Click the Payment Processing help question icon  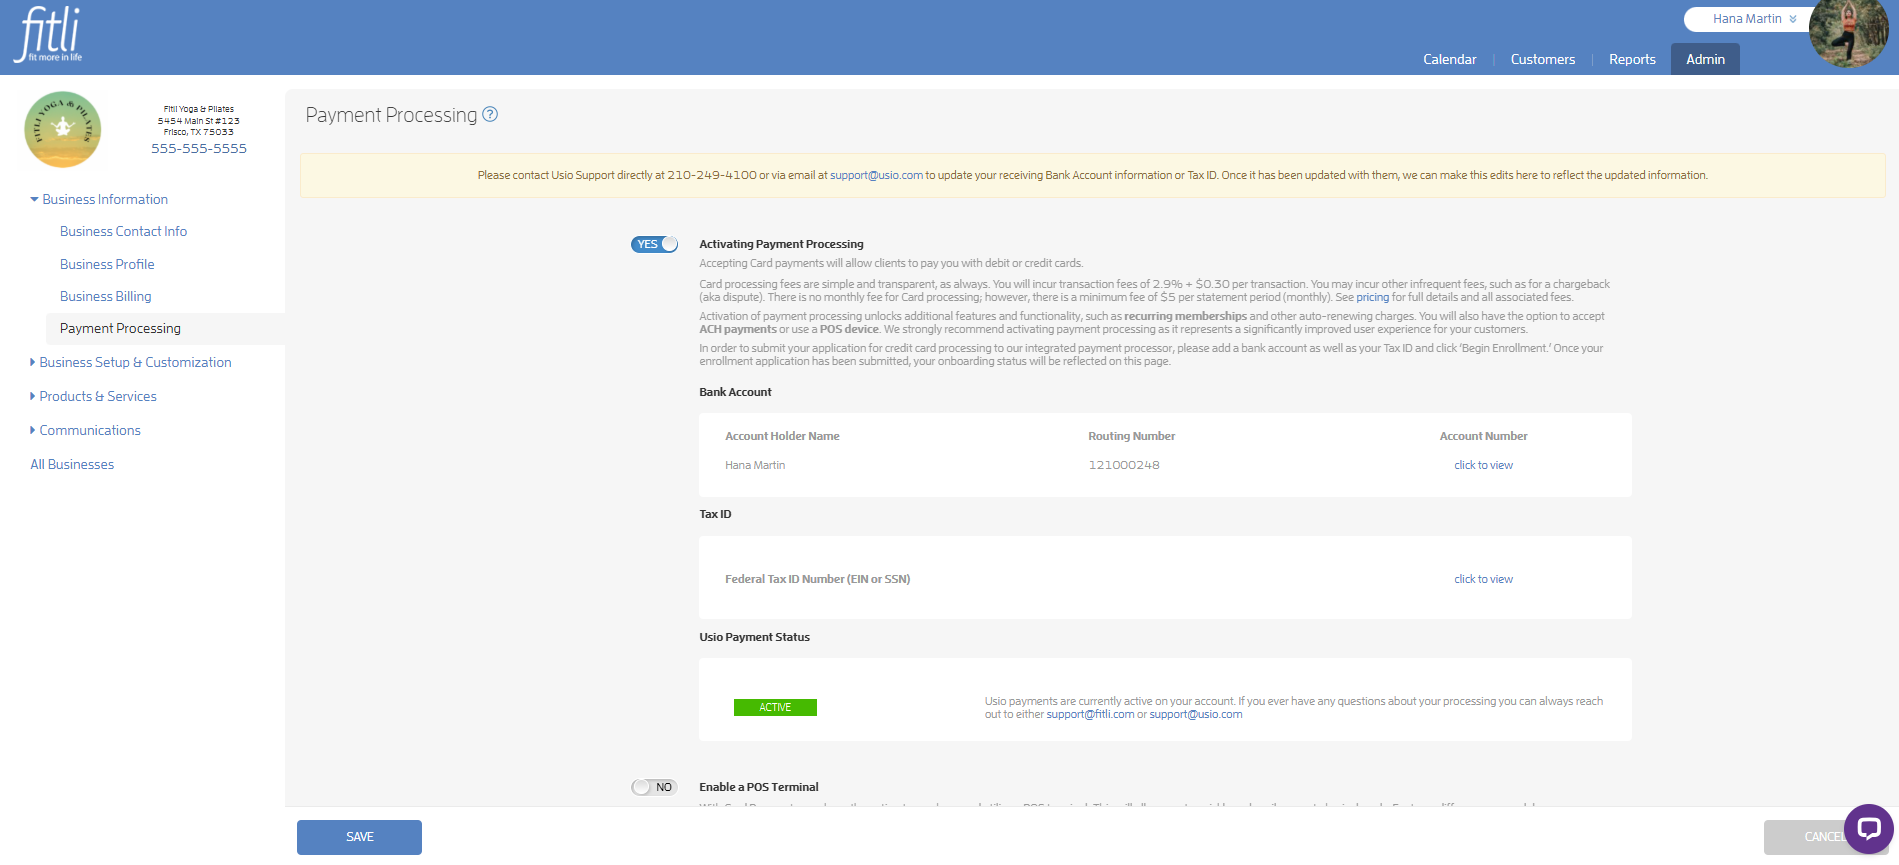(490, 114)
